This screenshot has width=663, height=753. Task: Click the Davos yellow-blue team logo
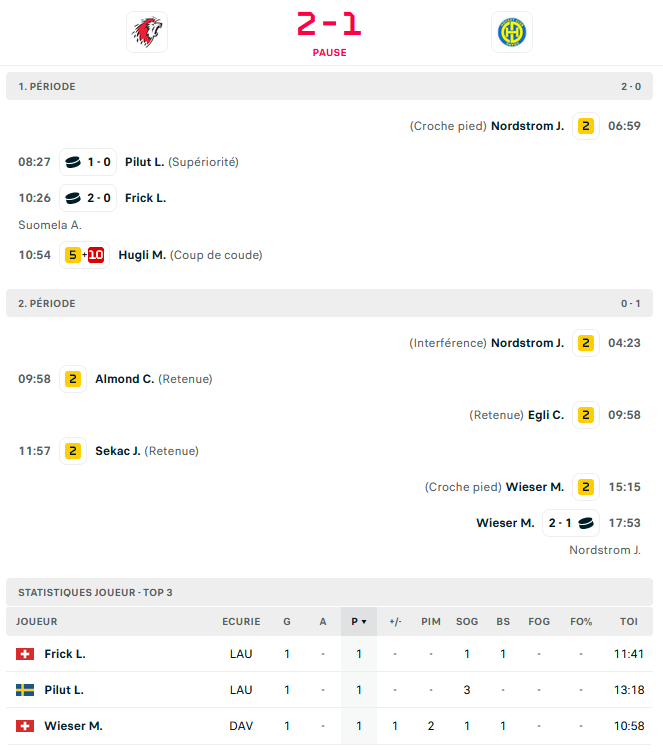point(512,32)
